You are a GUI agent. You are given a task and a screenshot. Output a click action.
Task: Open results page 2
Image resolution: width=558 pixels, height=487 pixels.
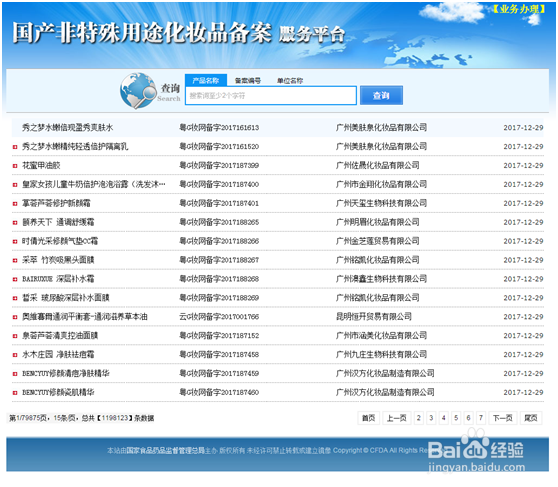point(419,418)
